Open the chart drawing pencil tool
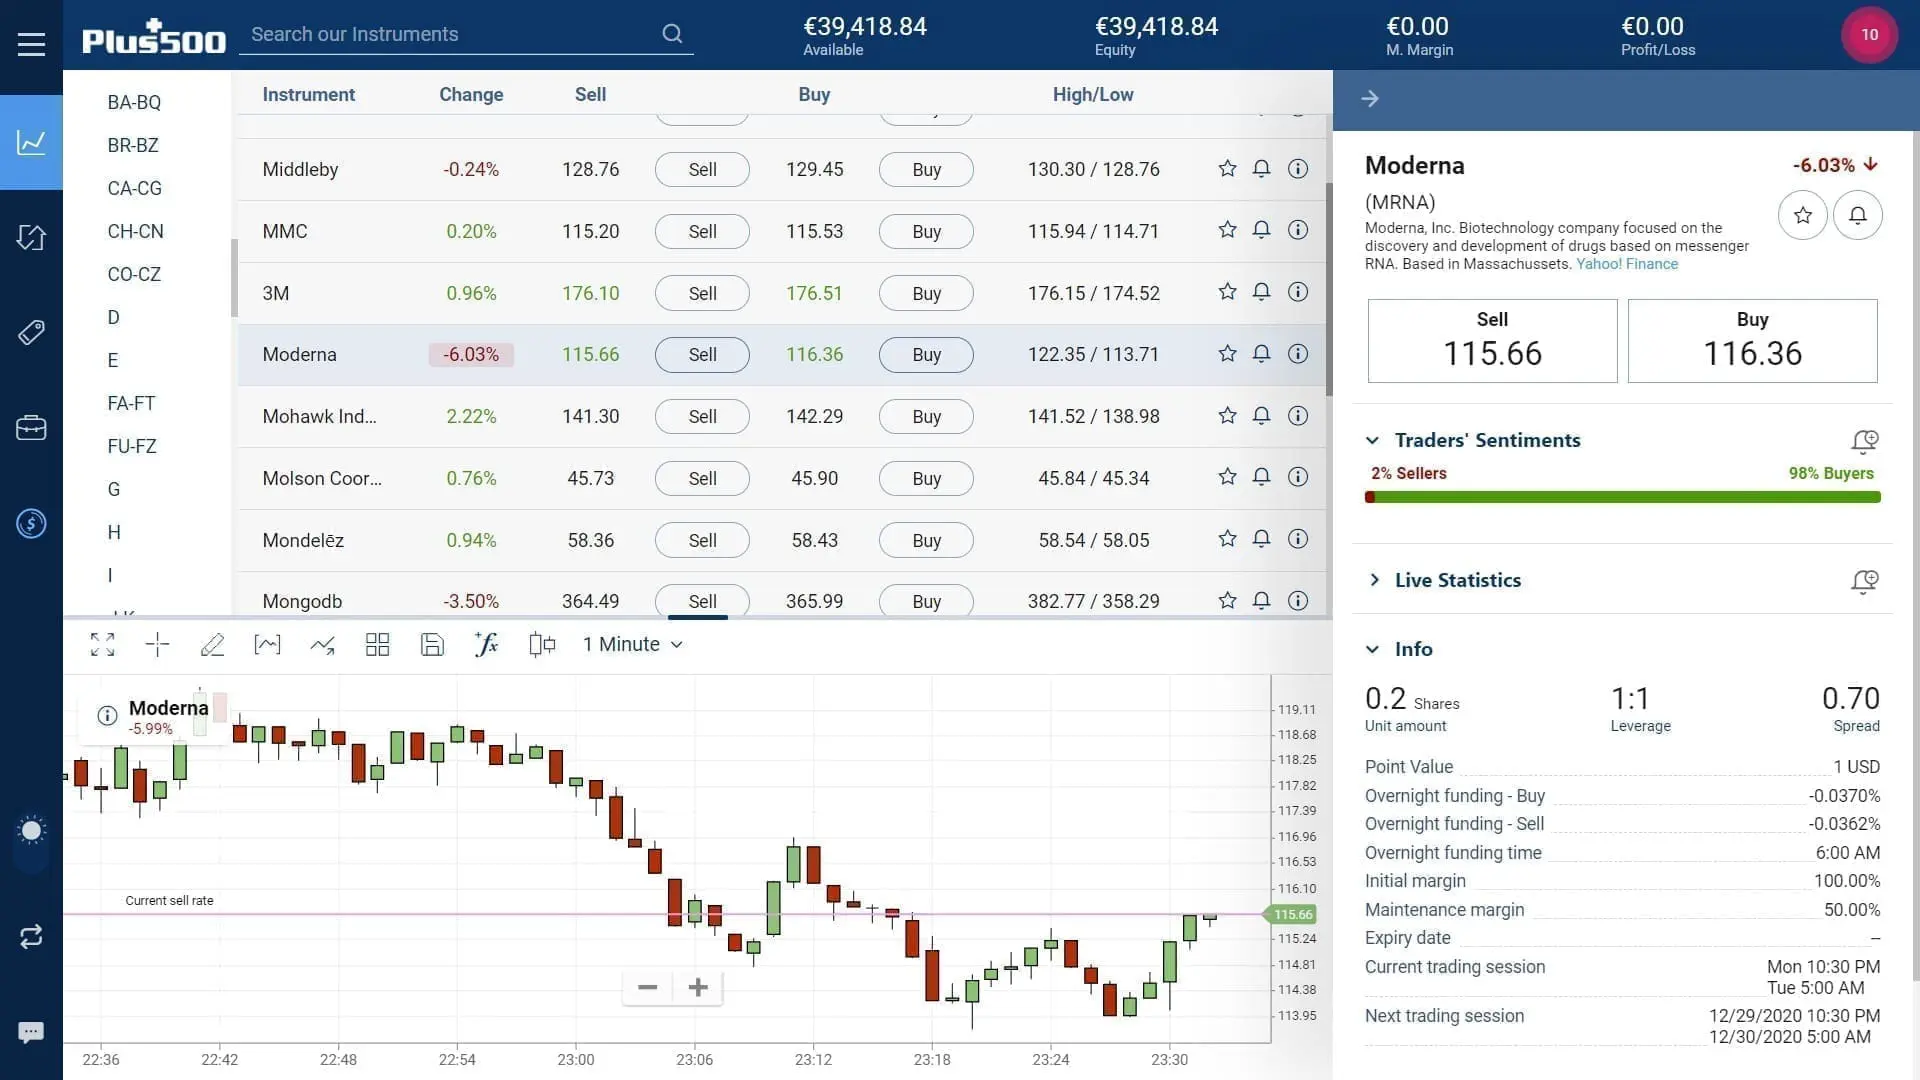 pyautogui.click(x=212, y=644)
